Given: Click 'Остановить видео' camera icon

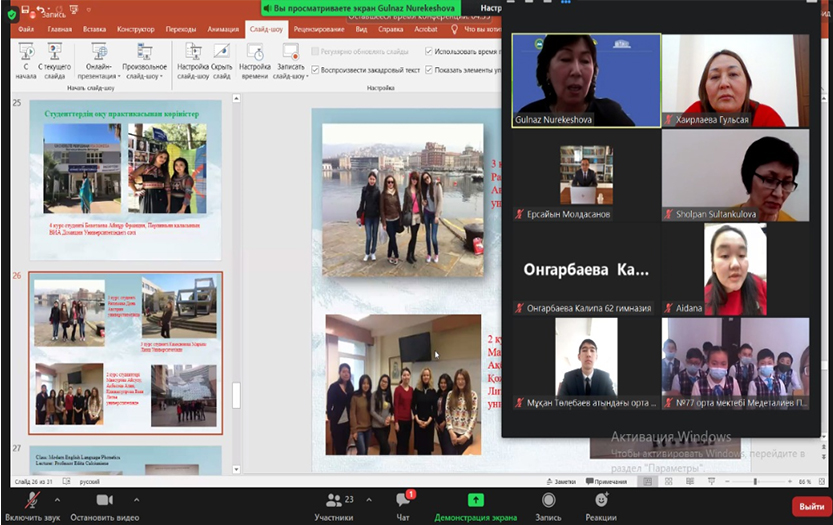Looking at the screenshot, I should pos(104,501).
